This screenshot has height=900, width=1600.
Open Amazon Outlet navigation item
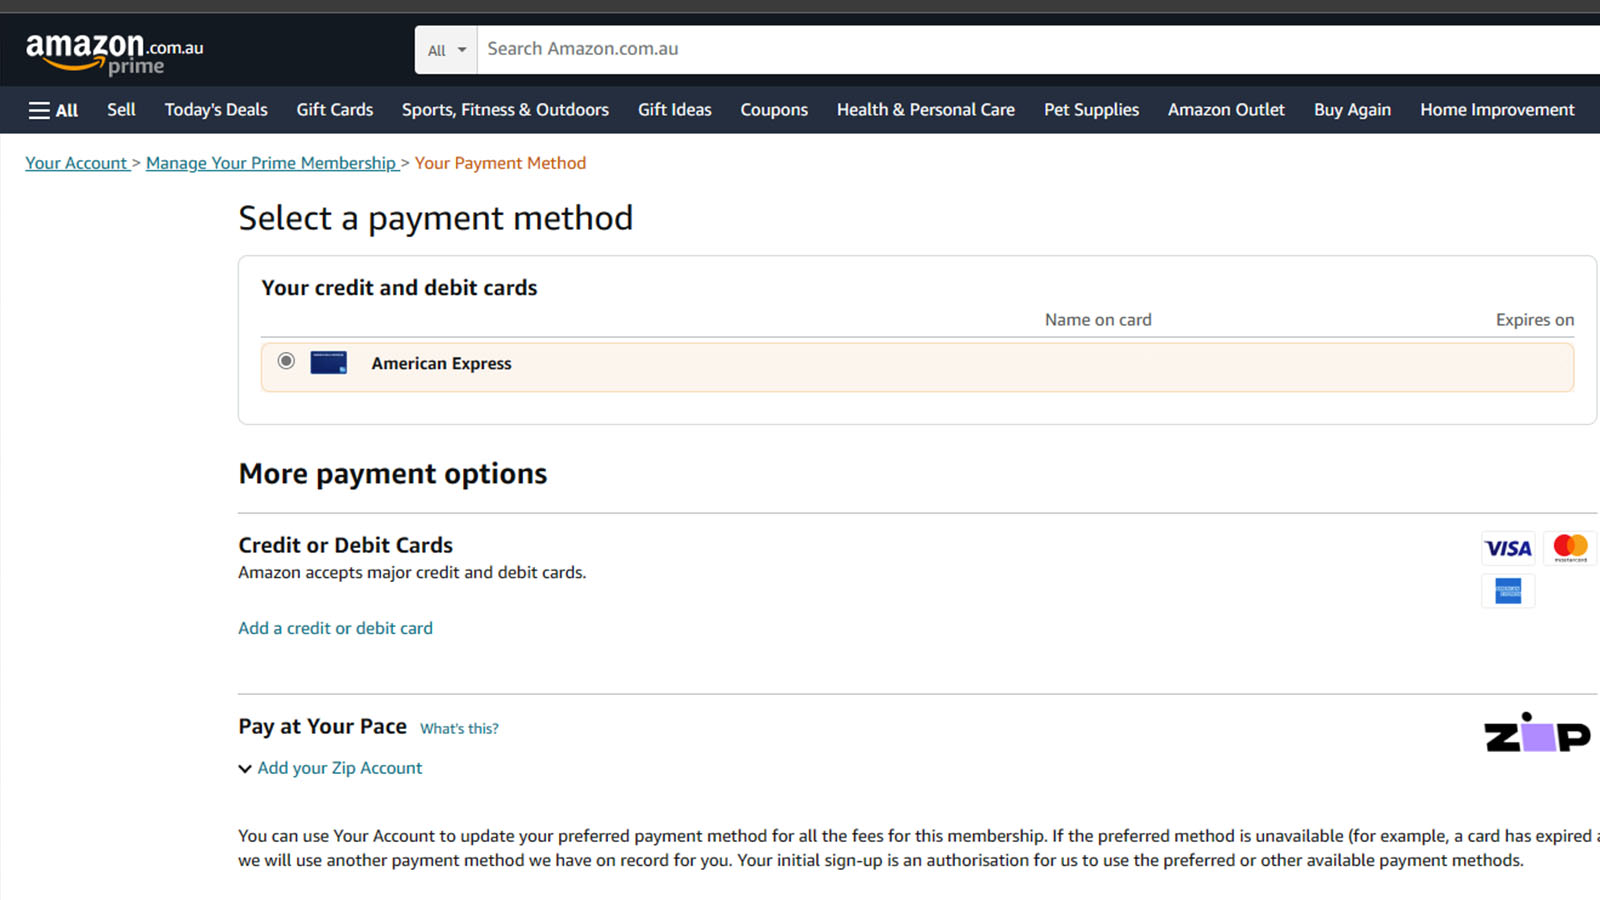(x=1226, y=110)
